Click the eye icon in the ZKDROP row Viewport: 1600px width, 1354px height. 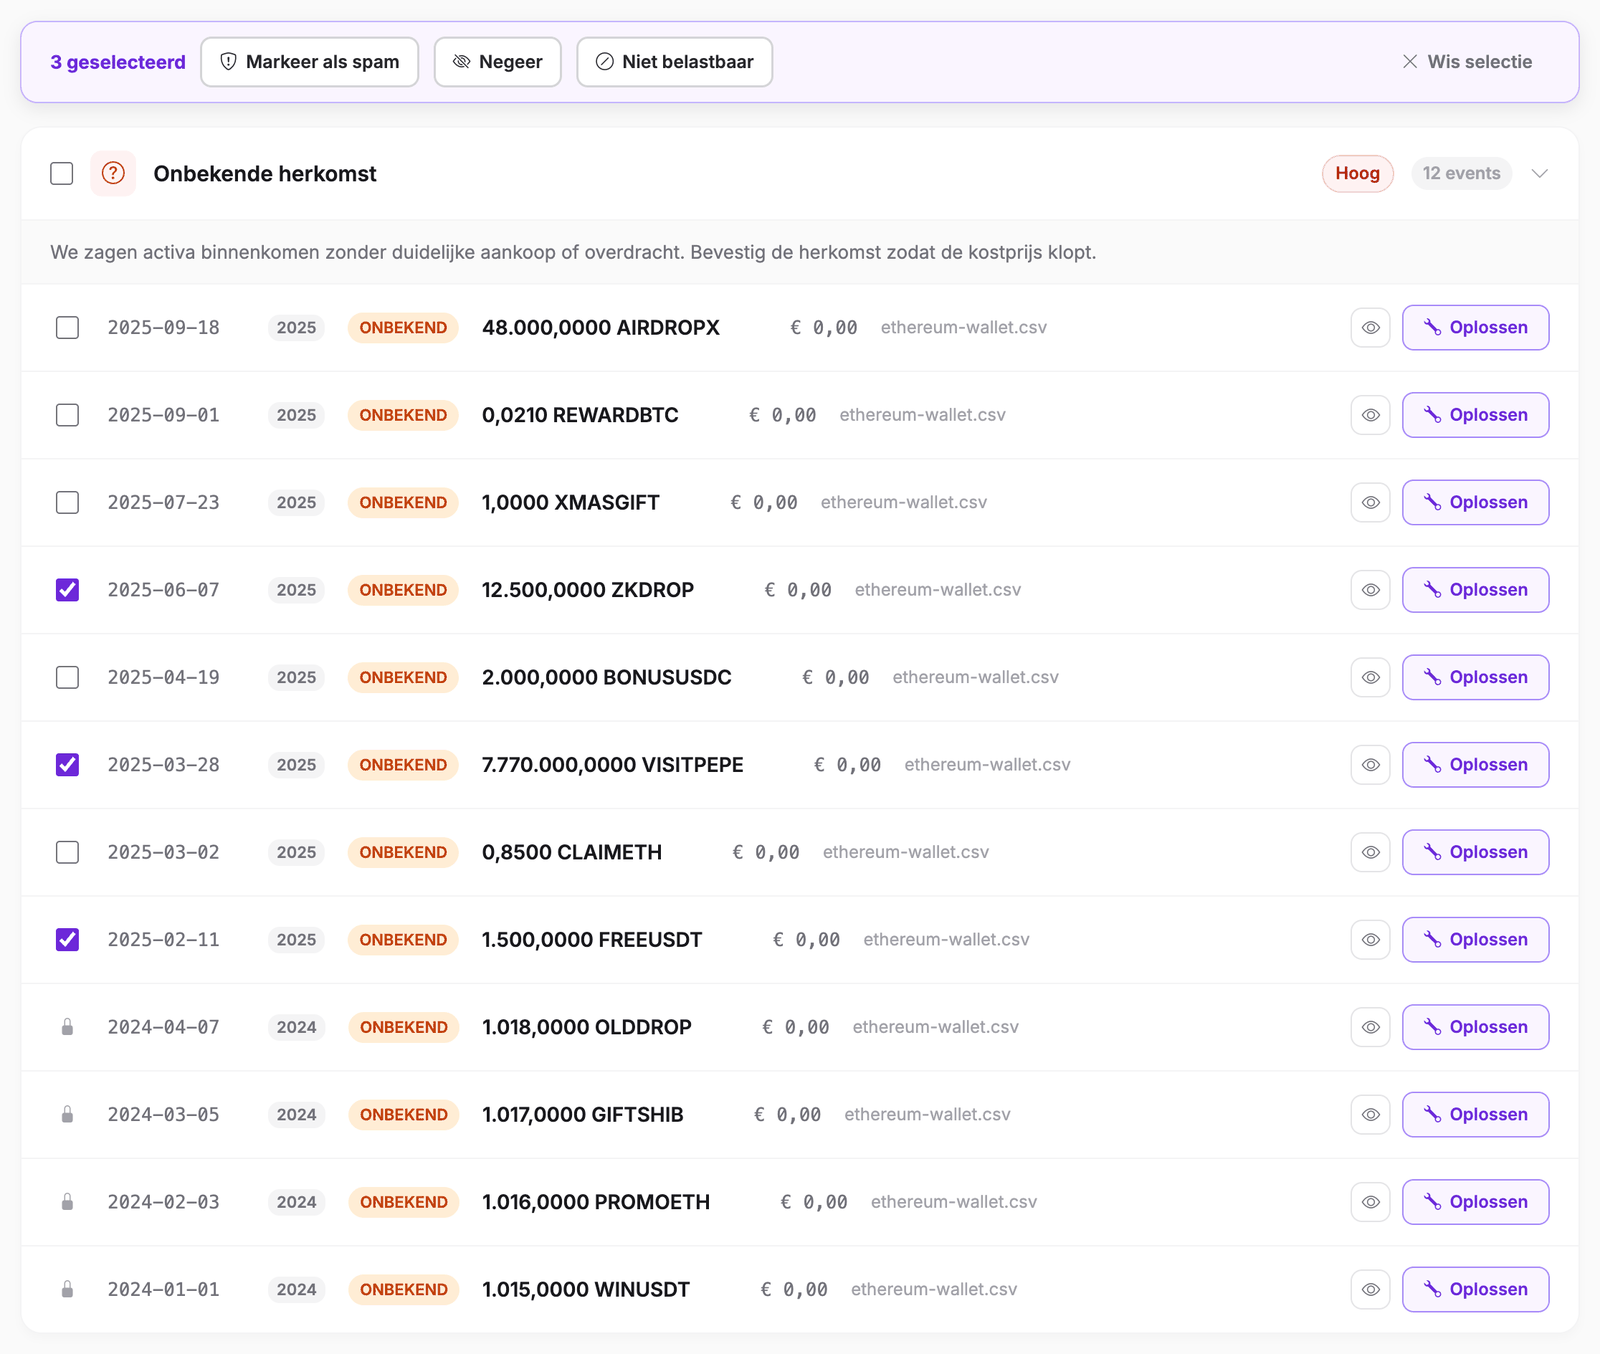pyautogui.click(x=1370, y=590)
